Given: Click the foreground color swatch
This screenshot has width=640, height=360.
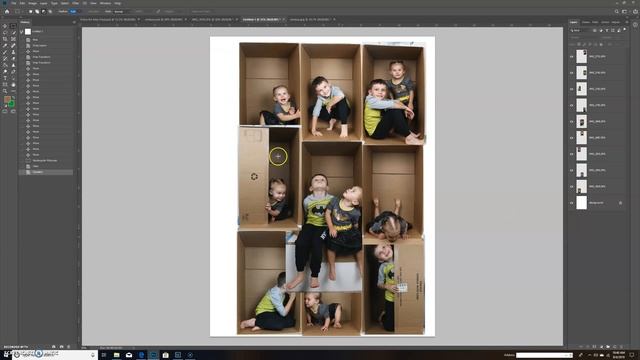Looking at the screenshot, I should pyautogui.click(x=7, y=99).
